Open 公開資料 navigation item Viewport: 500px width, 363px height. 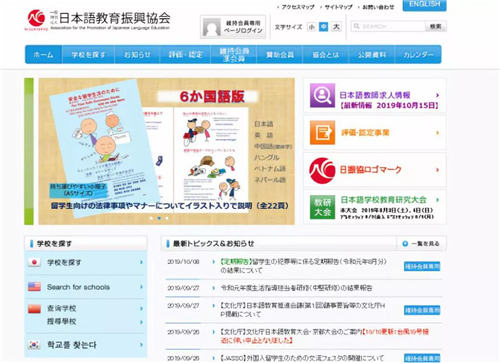click(372, 54)
